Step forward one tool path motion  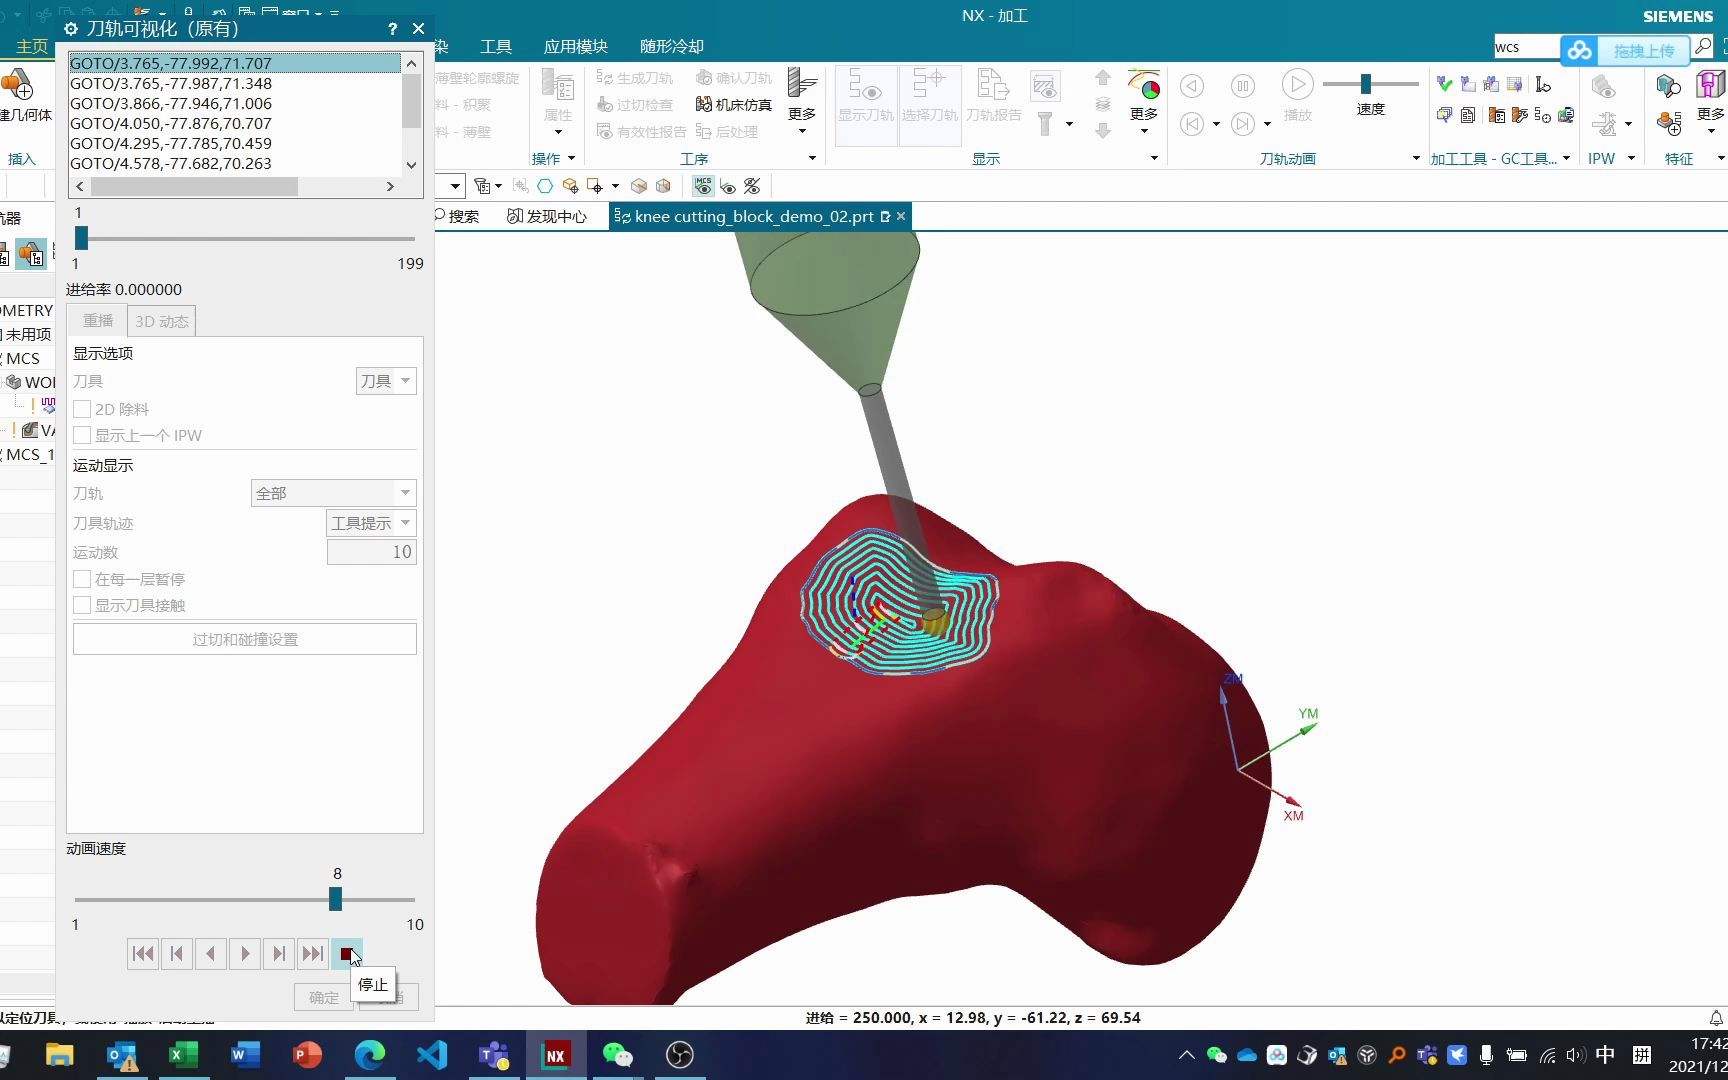click(x=279, y=954)
